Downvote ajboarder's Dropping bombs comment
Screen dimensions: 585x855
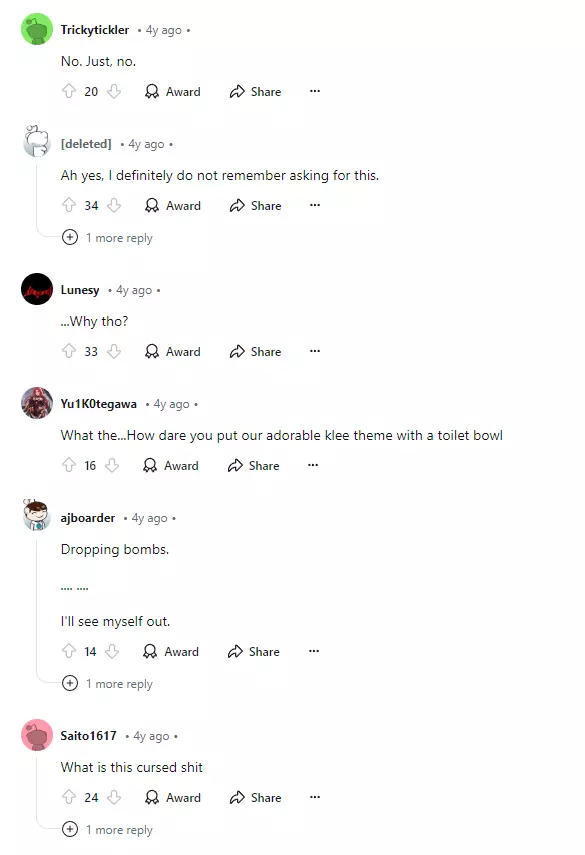click(x=112, y=651)
